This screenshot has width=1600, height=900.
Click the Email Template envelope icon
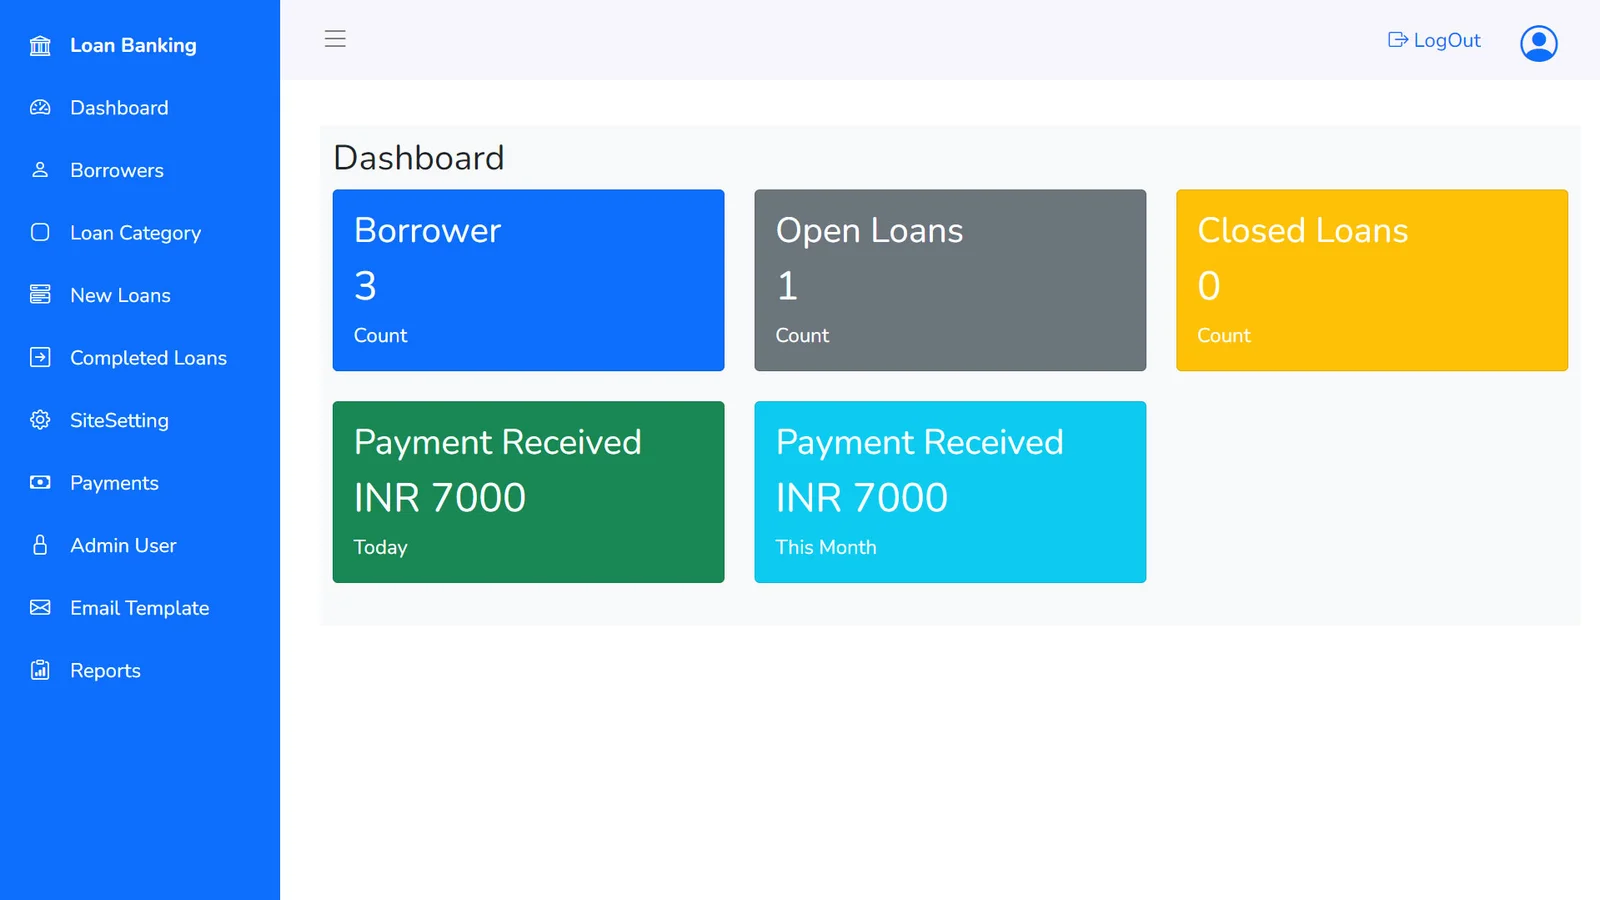click(40, 607)
